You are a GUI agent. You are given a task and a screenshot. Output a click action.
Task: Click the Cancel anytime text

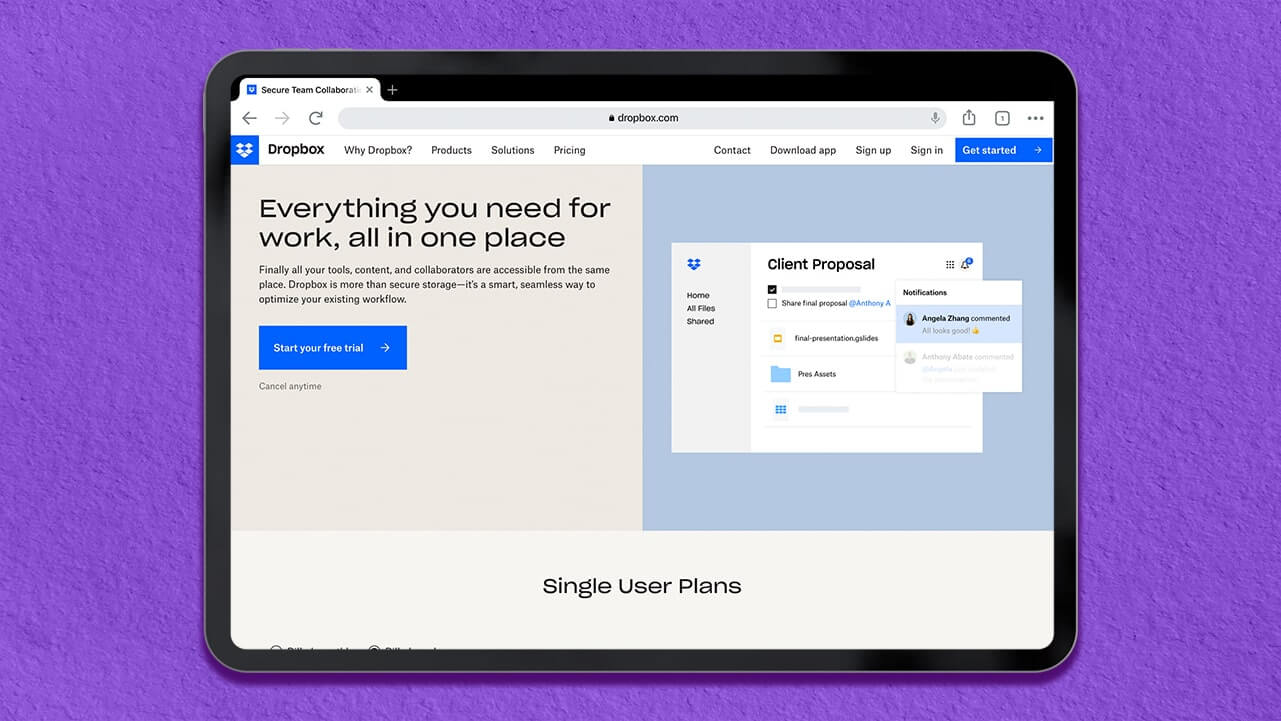[290, 386]
